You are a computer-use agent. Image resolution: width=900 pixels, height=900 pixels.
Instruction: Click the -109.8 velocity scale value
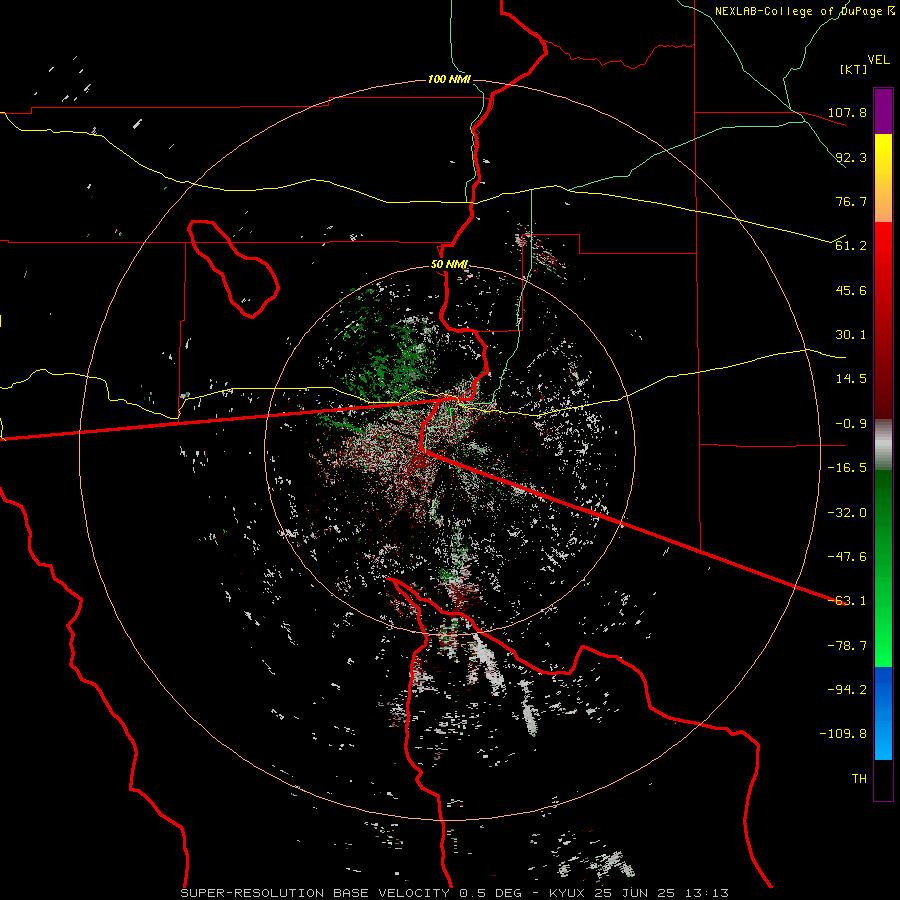(843, 734)
